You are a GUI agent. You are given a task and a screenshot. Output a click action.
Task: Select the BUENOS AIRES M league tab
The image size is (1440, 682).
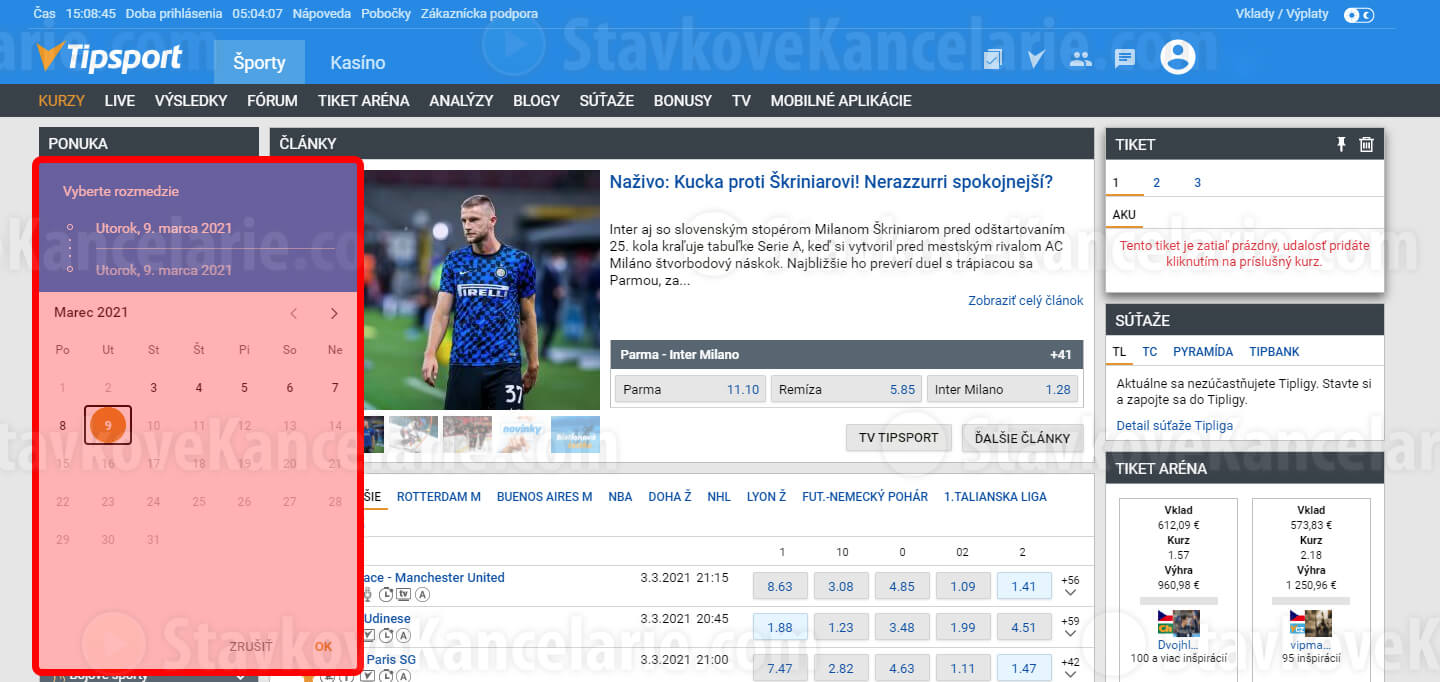point(545,497)
